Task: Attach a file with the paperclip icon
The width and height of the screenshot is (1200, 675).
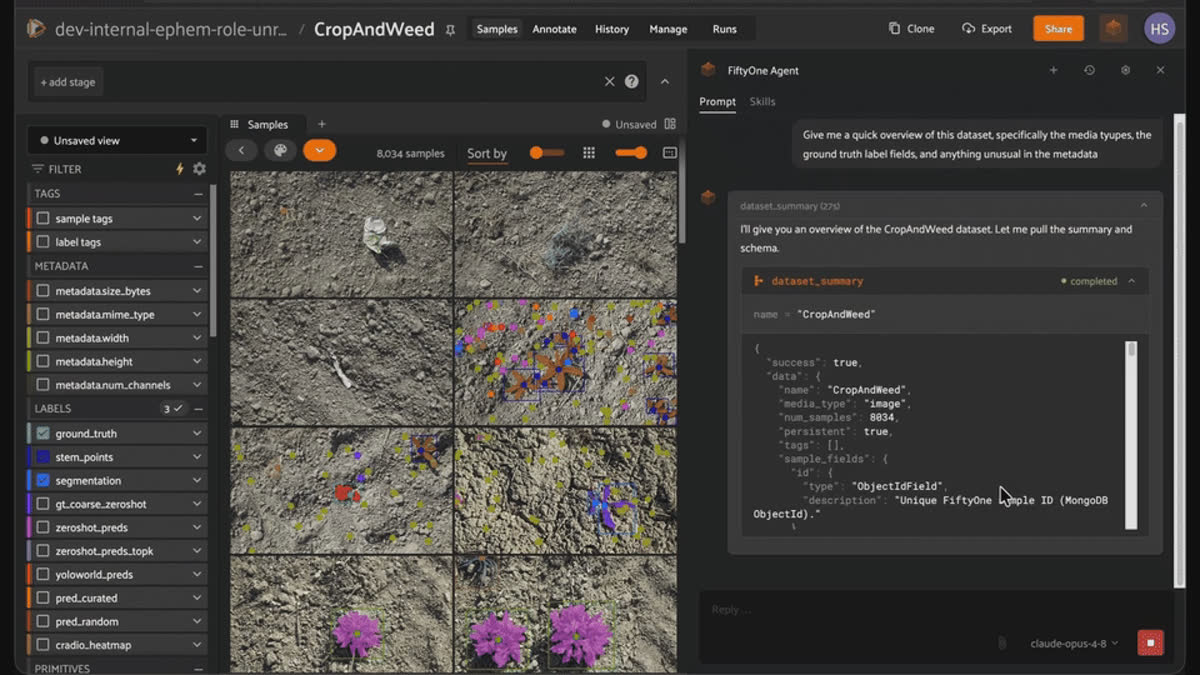Action: pos(1000,643)
